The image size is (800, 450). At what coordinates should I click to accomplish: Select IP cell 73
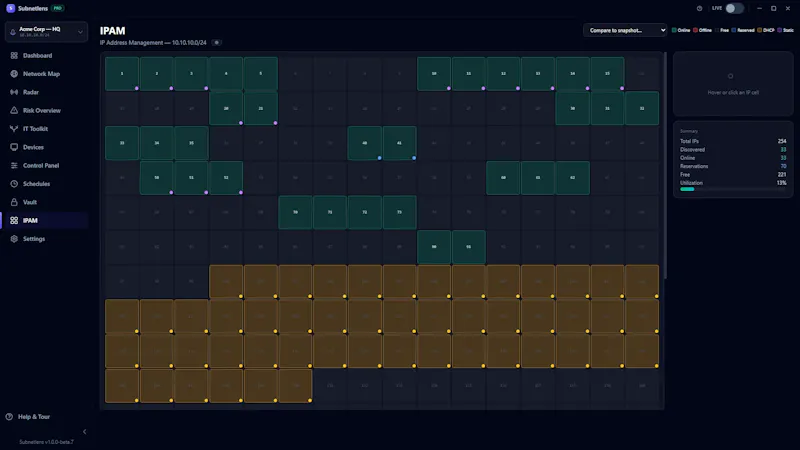399,212
